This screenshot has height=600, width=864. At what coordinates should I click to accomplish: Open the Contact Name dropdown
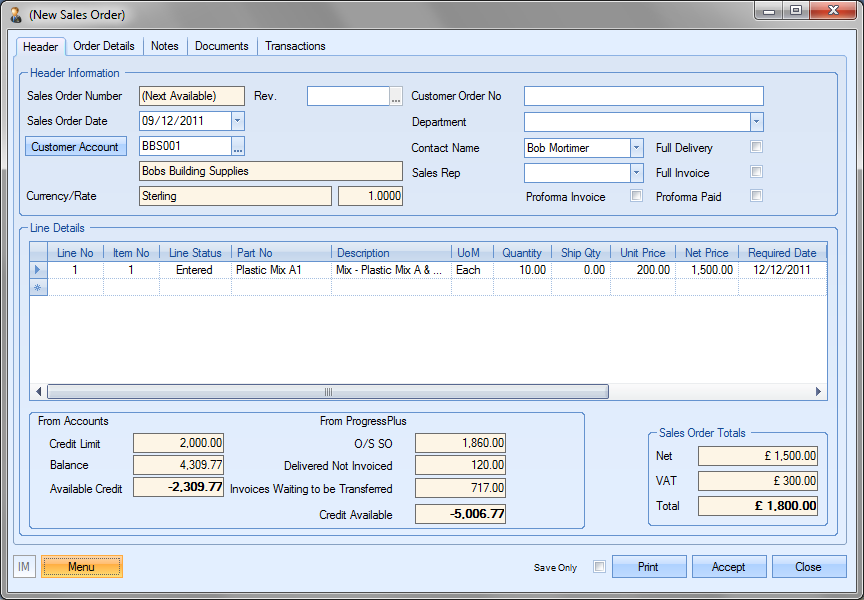[x=636, y=148]
